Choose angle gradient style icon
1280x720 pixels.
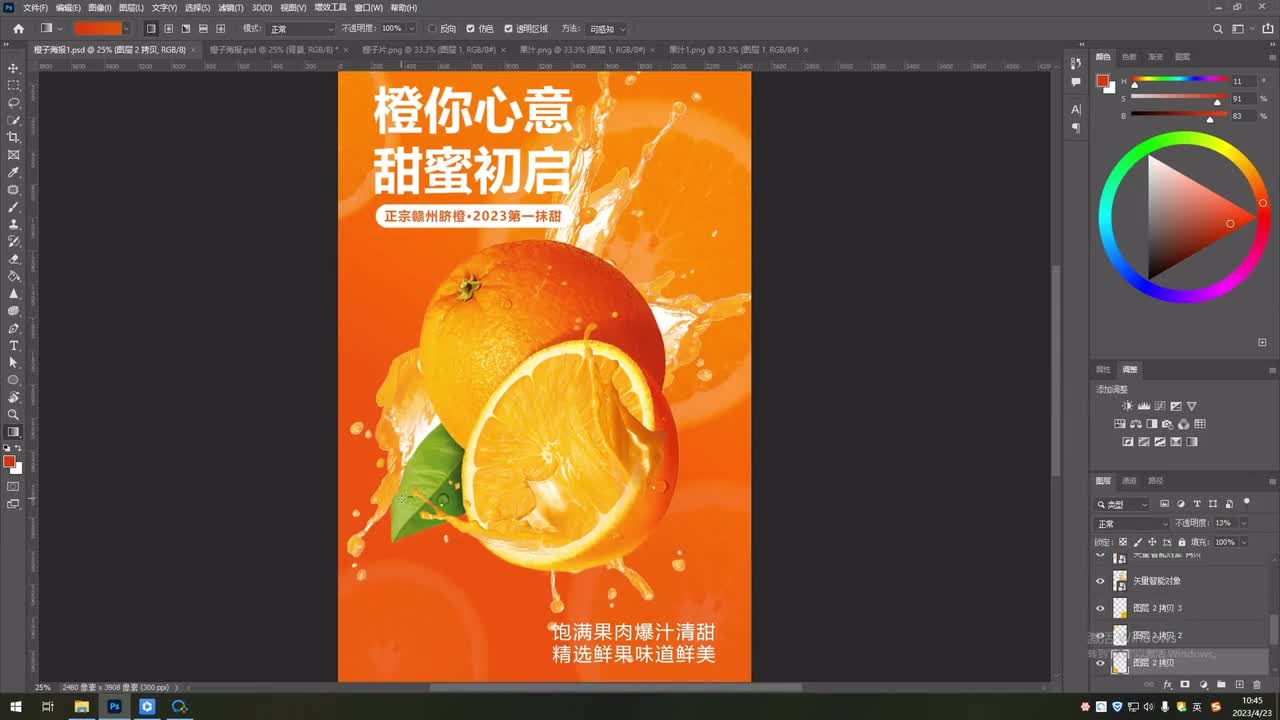pos(186,29)
